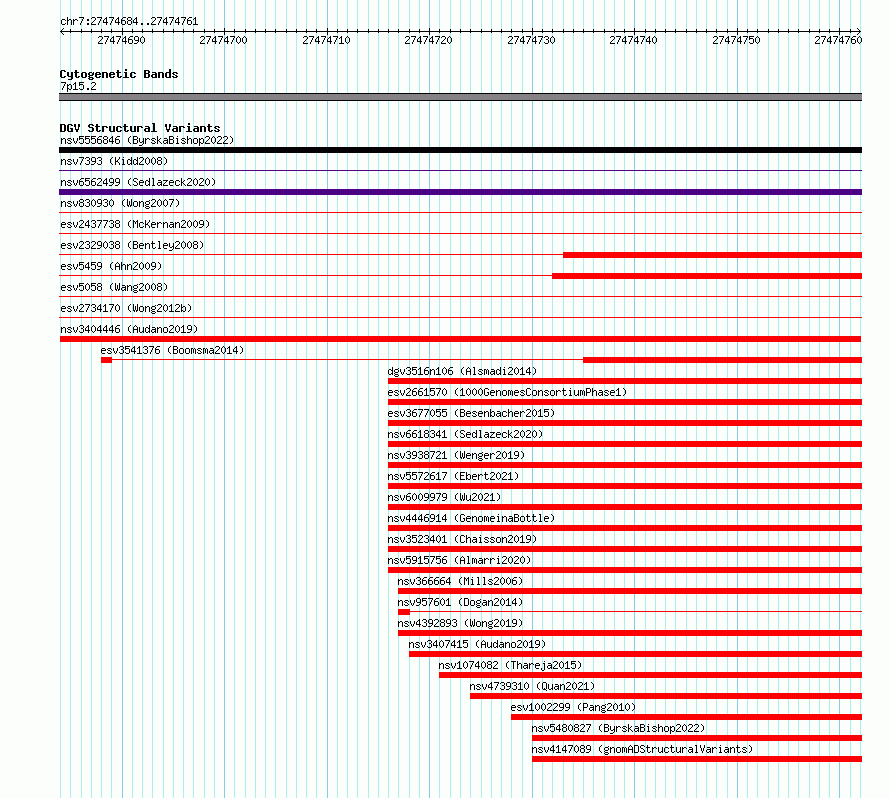Click the red nsv4147089 variant bar
The height and width of the screenshot is (798, 890).
point(697,759)
